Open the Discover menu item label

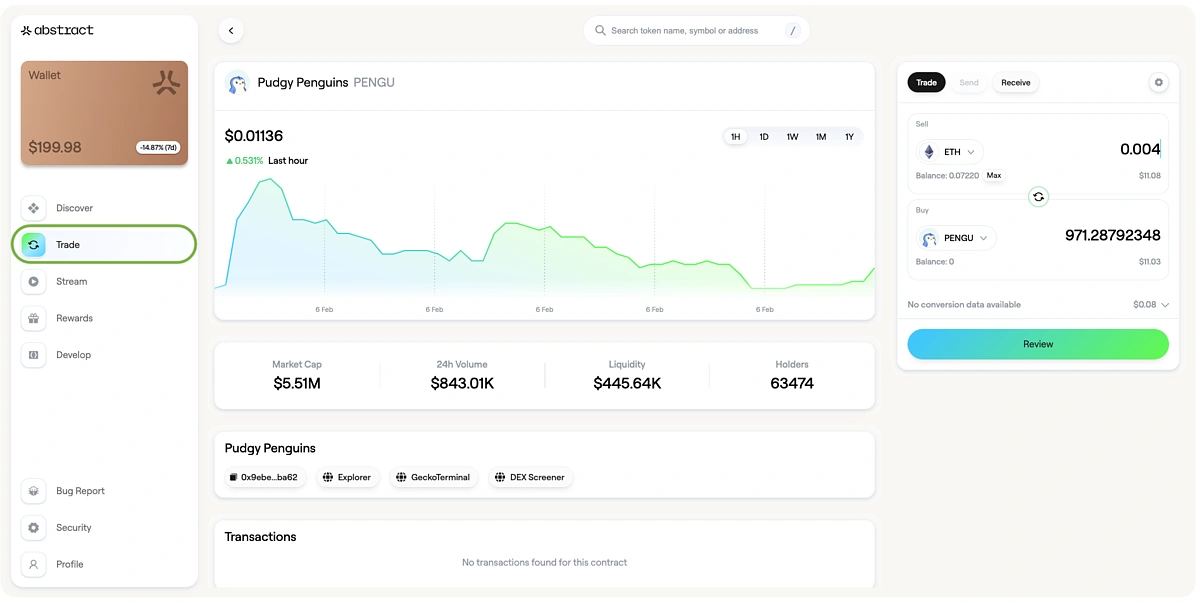74,208
